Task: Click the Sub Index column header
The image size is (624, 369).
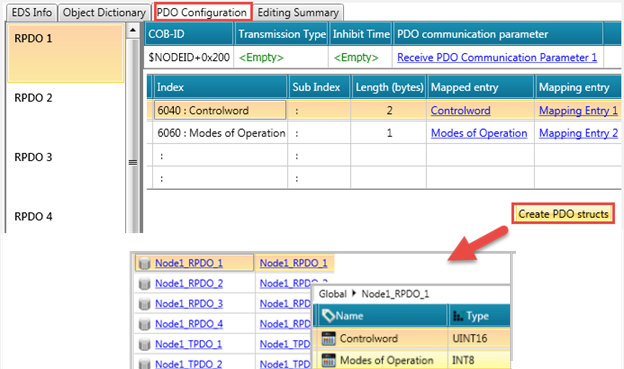Action: click(319, 87)
